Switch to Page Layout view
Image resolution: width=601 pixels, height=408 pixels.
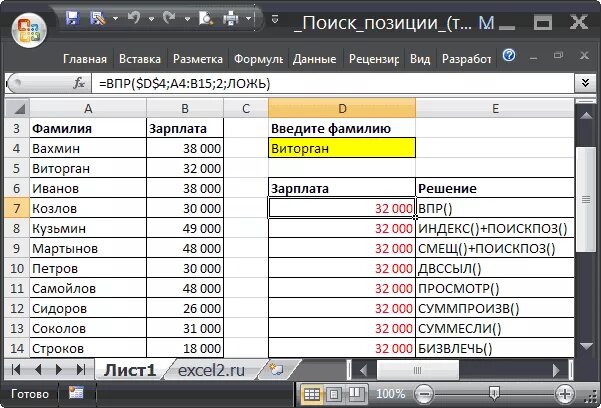point(333,394)
